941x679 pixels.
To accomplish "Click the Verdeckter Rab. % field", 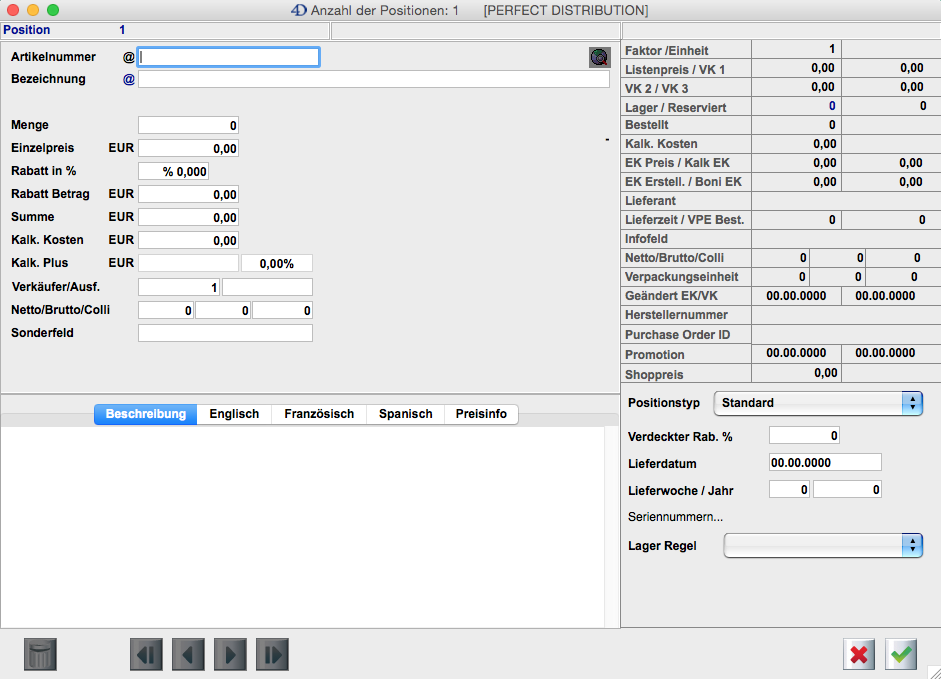I will pyautogui.click(x=803, y=435).
